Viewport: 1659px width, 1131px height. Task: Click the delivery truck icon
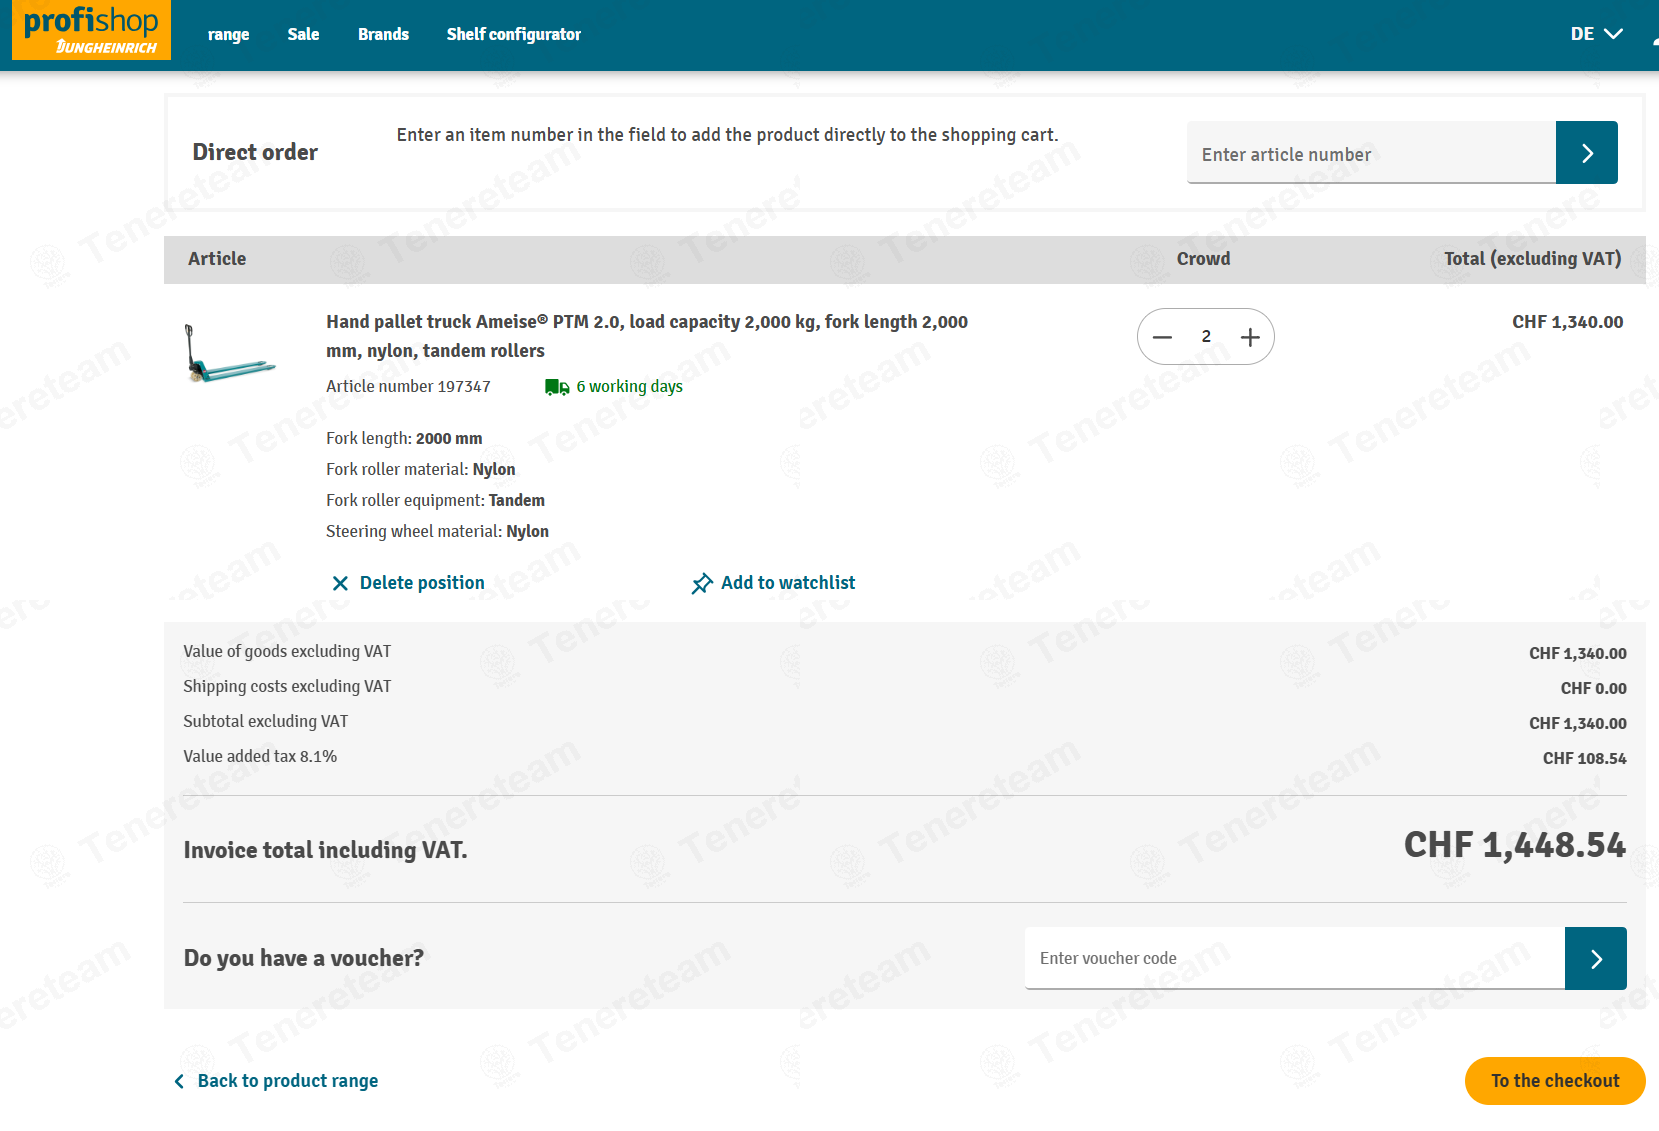pos(557,387)
